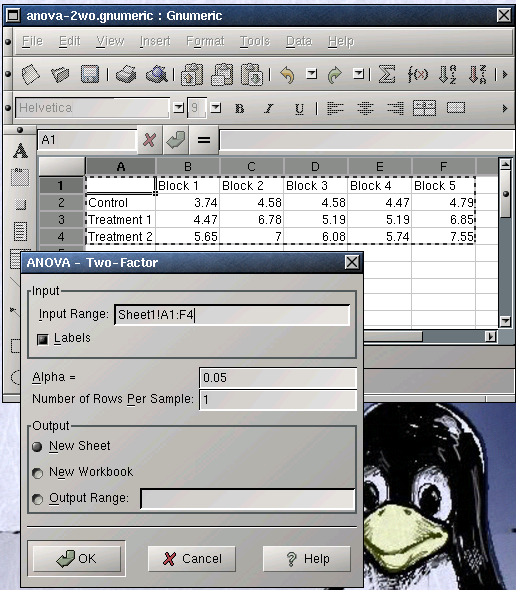Click the Alpha value input field

tap(278, 377)
